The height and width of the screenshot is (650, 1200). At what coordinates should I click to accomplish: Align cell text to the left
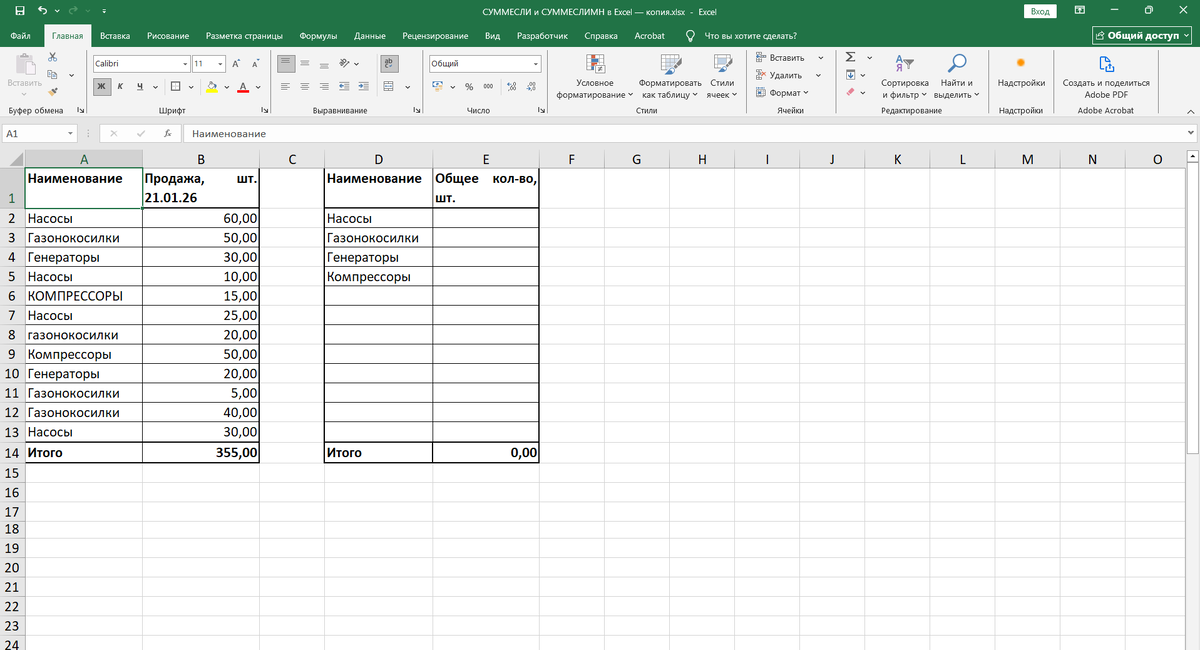(286, 86)
